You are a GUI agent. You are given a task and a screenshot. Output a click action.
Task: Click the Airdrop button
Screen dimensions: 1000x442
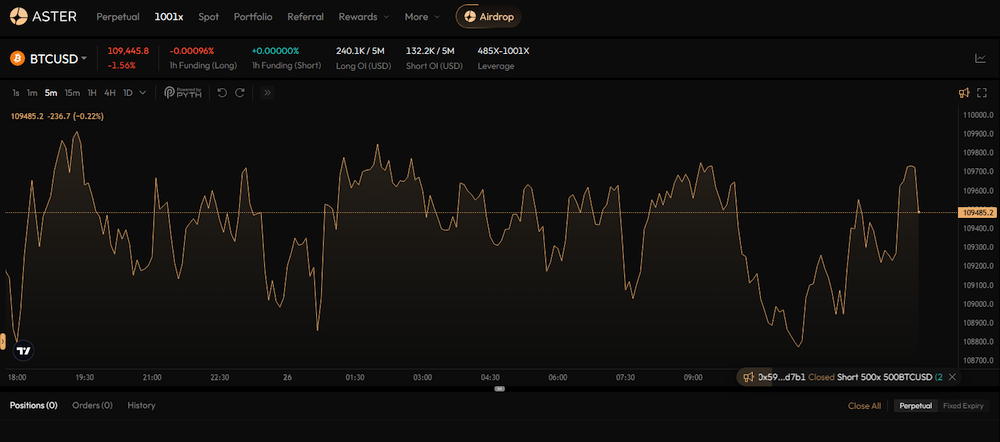[x=487, y=17]
